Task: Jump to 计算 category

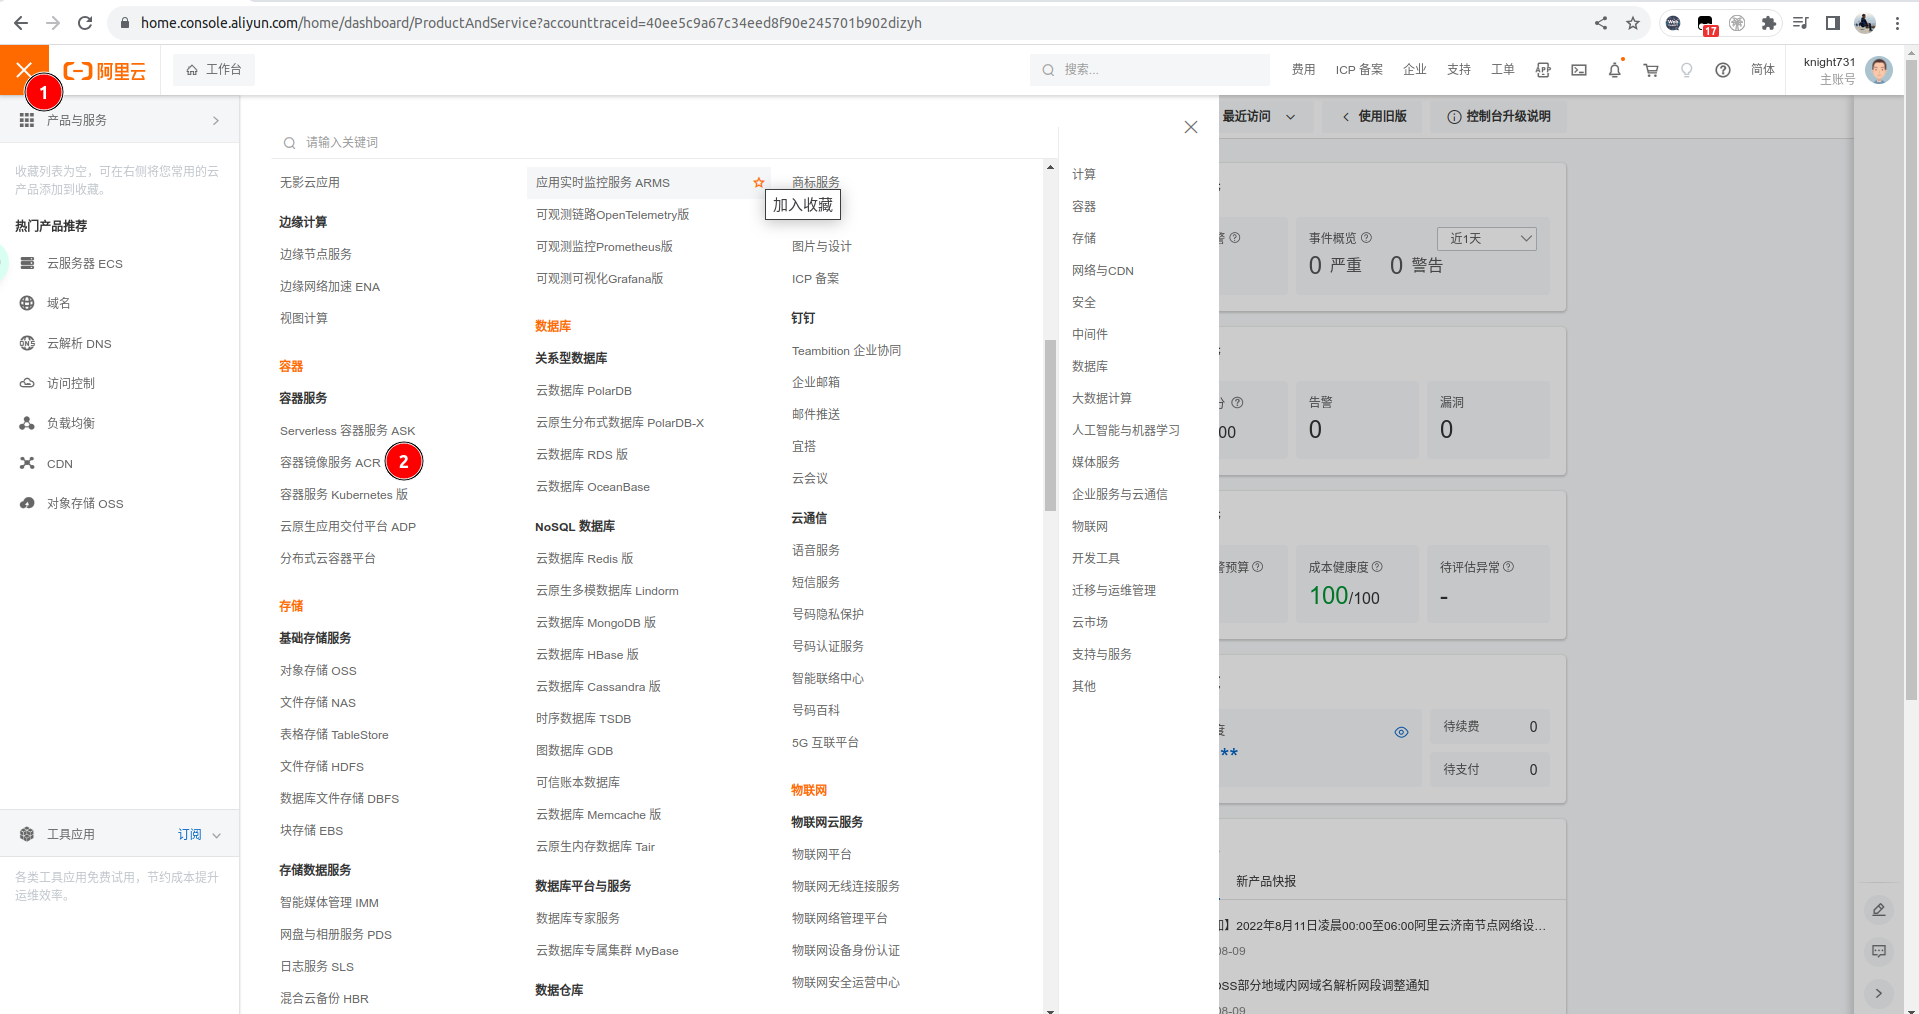Action: click(1084, 174)
